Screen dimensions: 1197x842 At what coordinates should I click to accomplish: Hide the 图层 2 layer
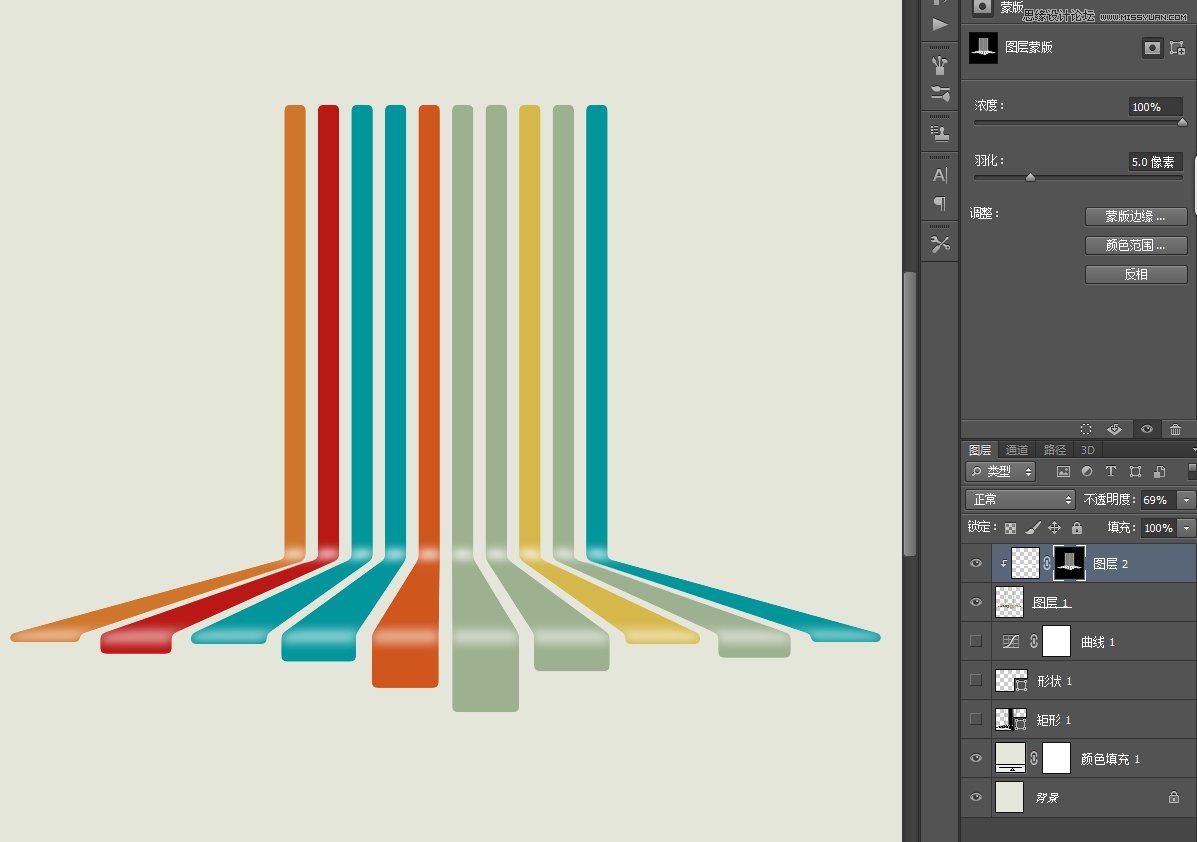[x=976, y=563]
